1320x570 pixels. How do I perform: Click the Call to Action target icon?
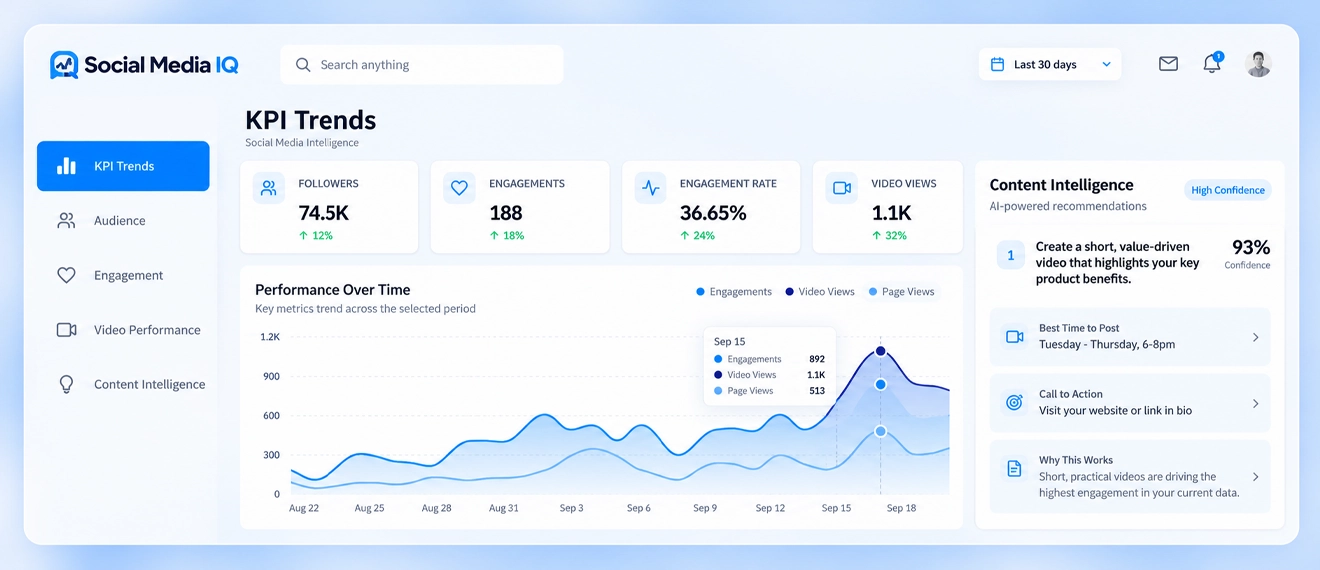coord(1014,402)
